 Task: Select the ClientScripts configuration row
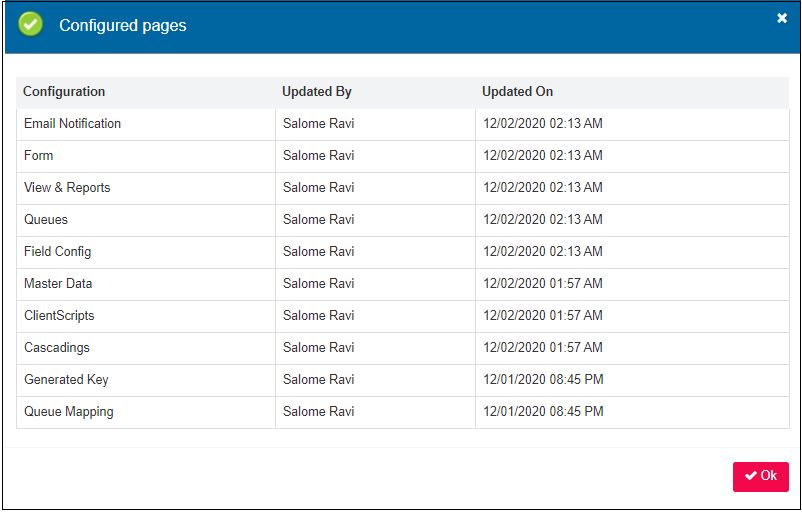[59, 316]
